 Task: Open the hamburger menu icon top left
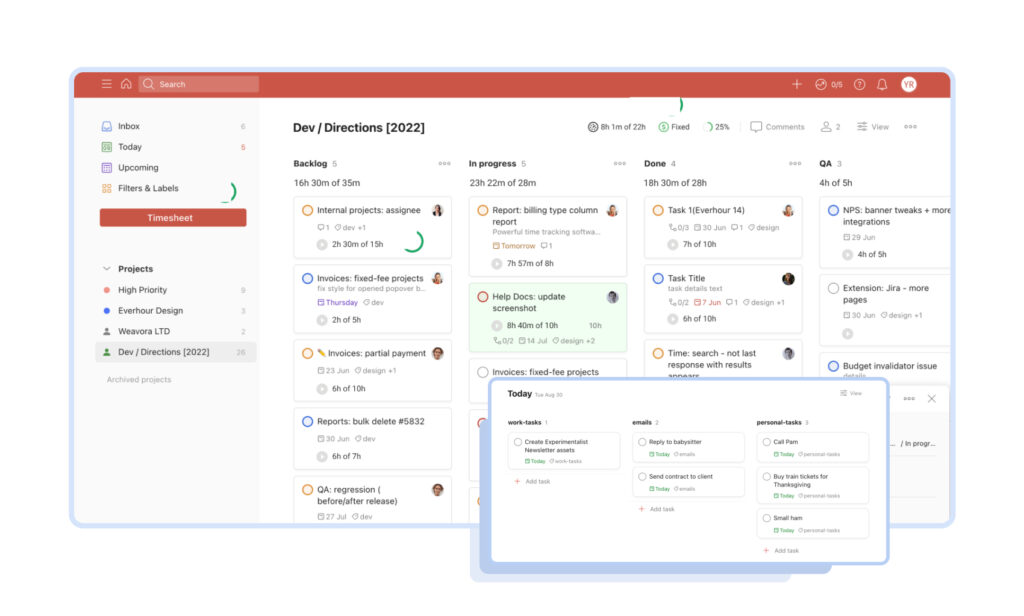coord(107,84)
